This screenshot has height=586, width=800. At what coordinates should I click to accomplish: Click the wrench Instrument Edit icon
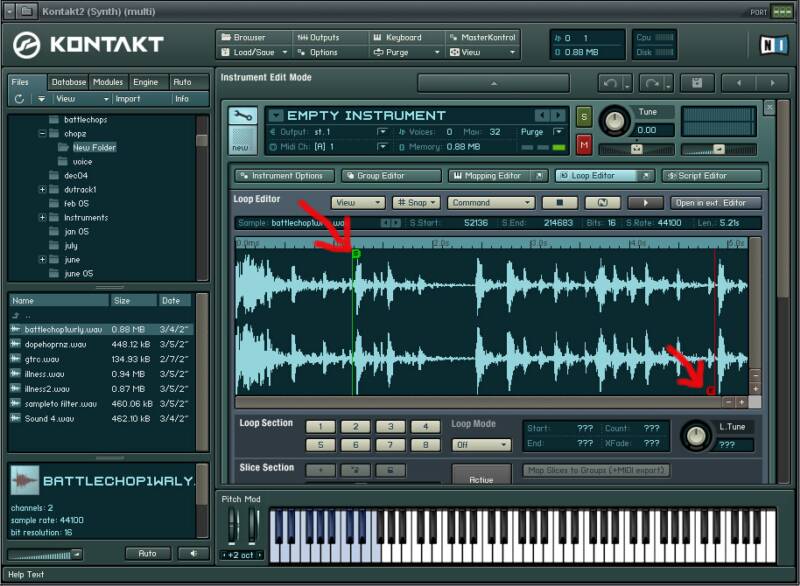pos(242,116)
